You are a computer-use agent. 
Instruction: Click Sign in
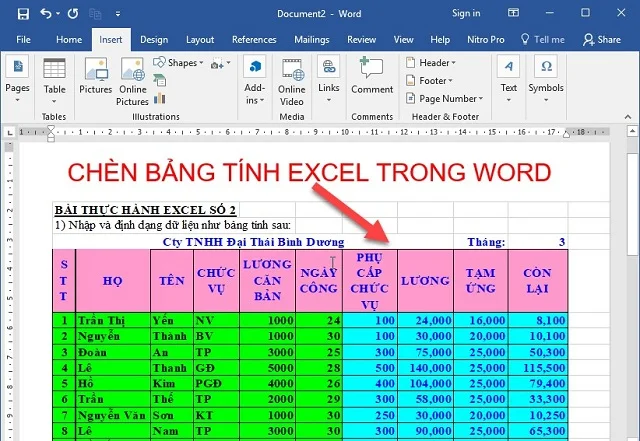pyautogui.click(x=466, y=13)
